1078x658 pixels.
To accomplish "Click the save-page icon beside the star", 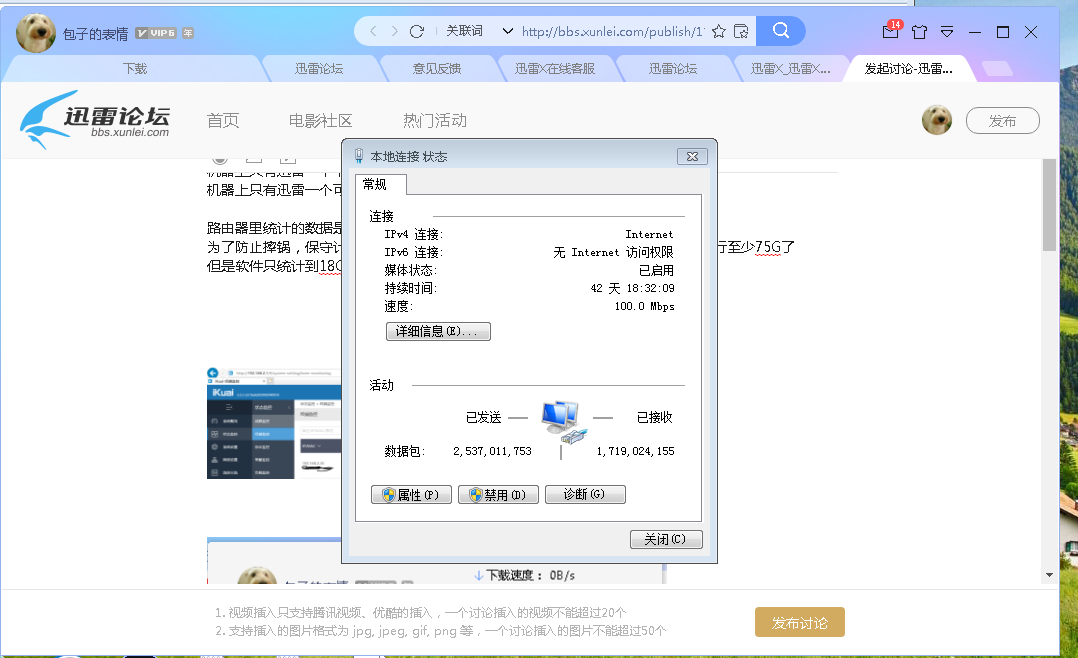I will pos(741,31).
